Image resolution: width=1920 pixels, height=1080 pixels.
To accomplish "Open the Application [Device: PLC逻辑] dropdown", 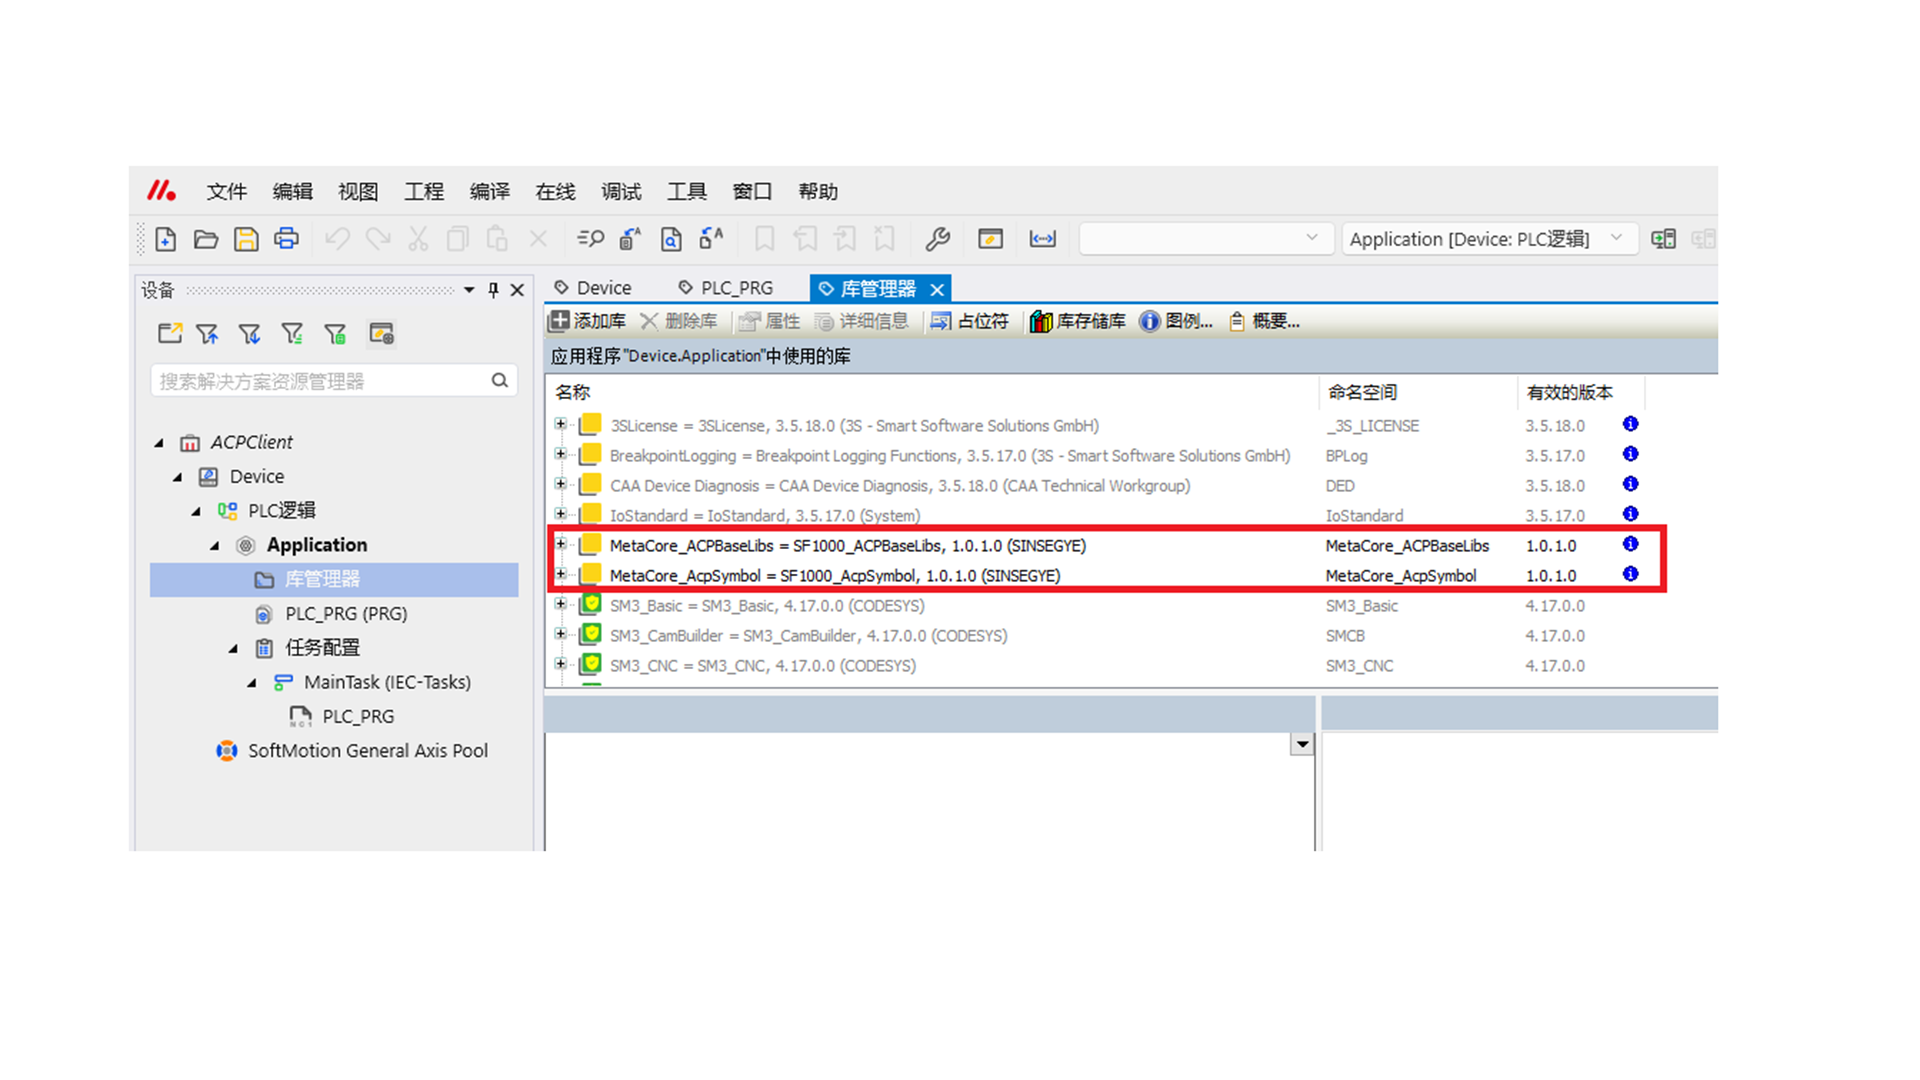I will (1488, 238).
